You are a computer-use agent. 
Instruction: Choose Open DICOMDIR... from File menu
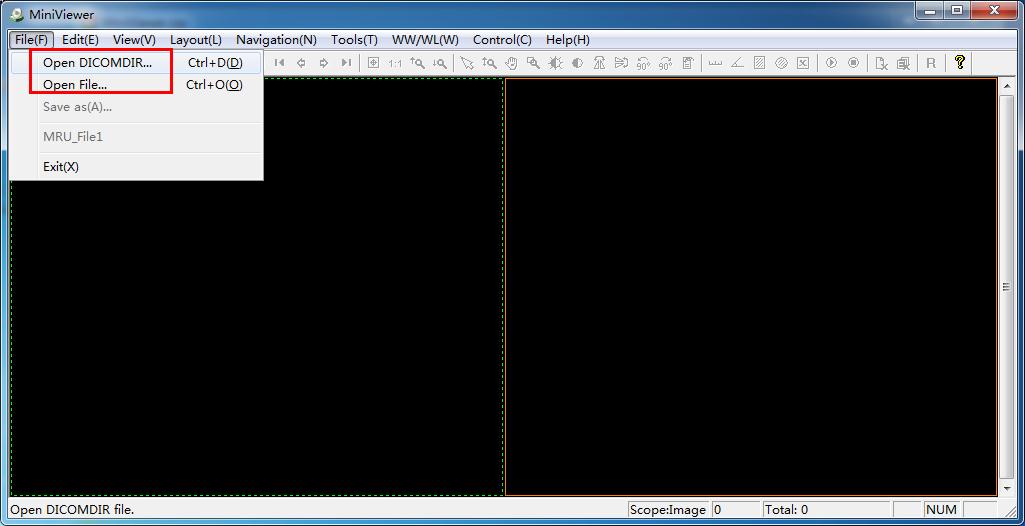point(98,62)
